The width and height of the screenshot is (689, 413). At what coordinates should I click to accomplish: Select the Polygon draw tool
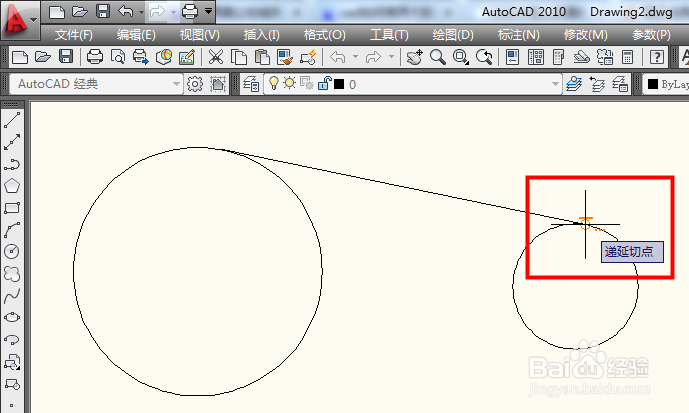pyautogui.click(x=12, y=186)
